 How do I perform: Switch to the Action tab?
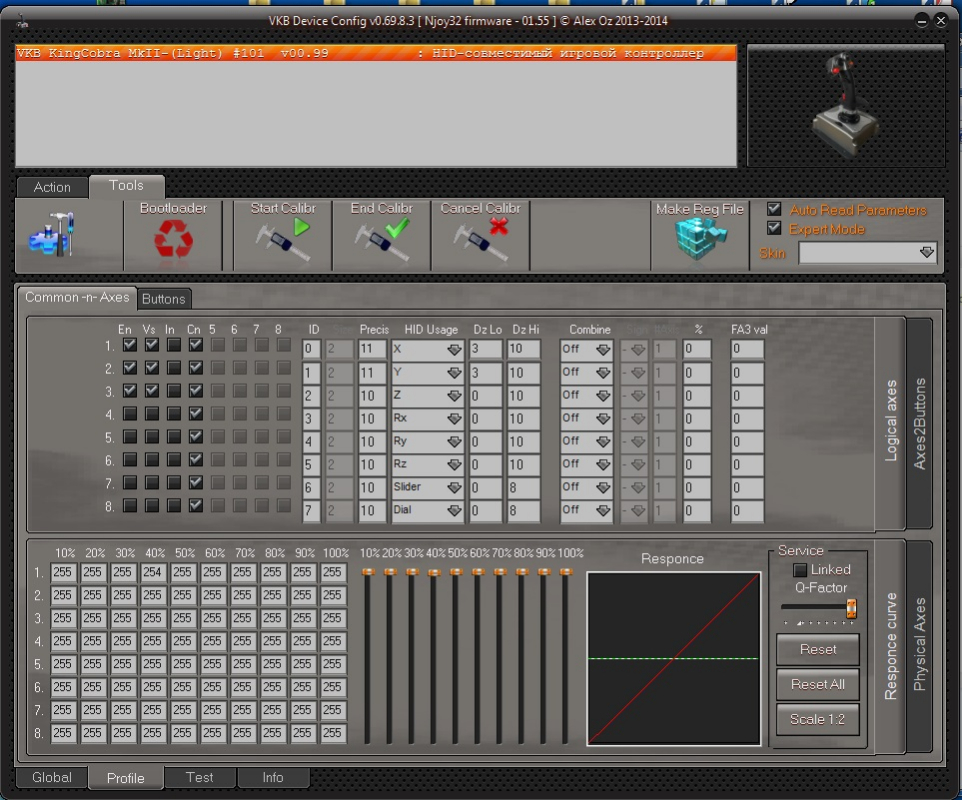point(52,187)
